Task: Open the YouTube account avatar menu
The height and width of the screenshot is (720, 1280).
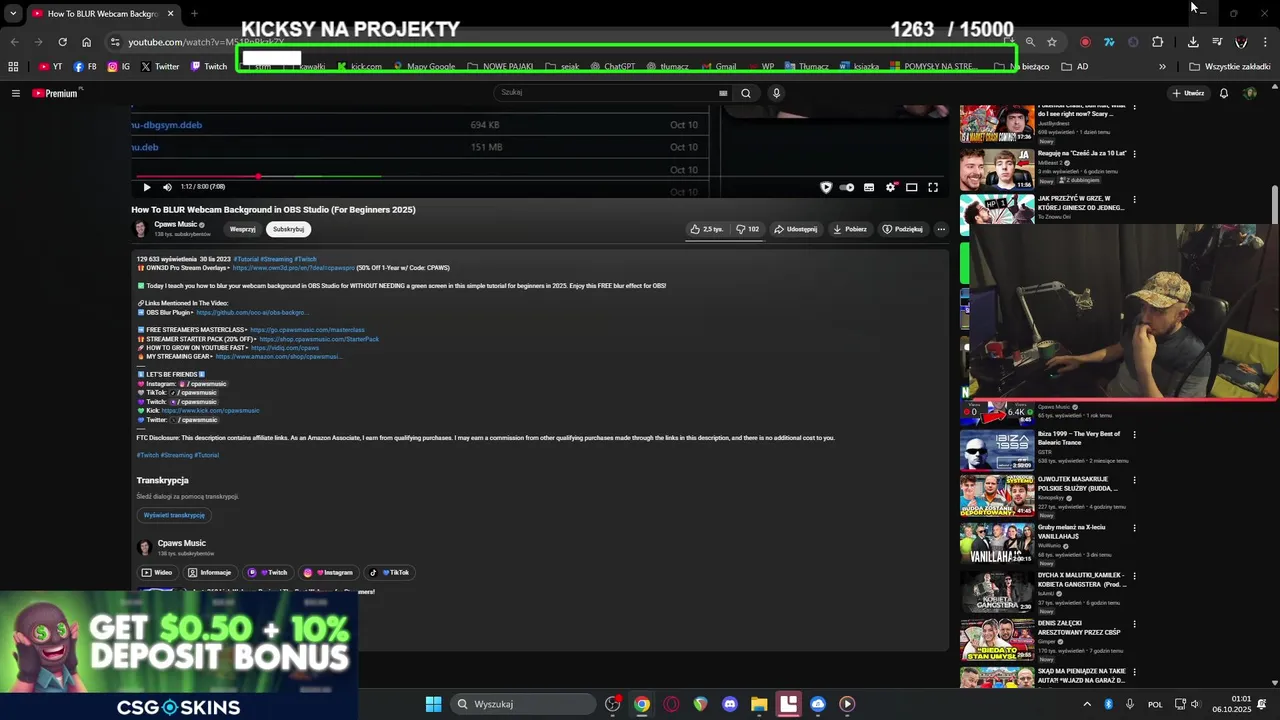Action: (1250, 93)
